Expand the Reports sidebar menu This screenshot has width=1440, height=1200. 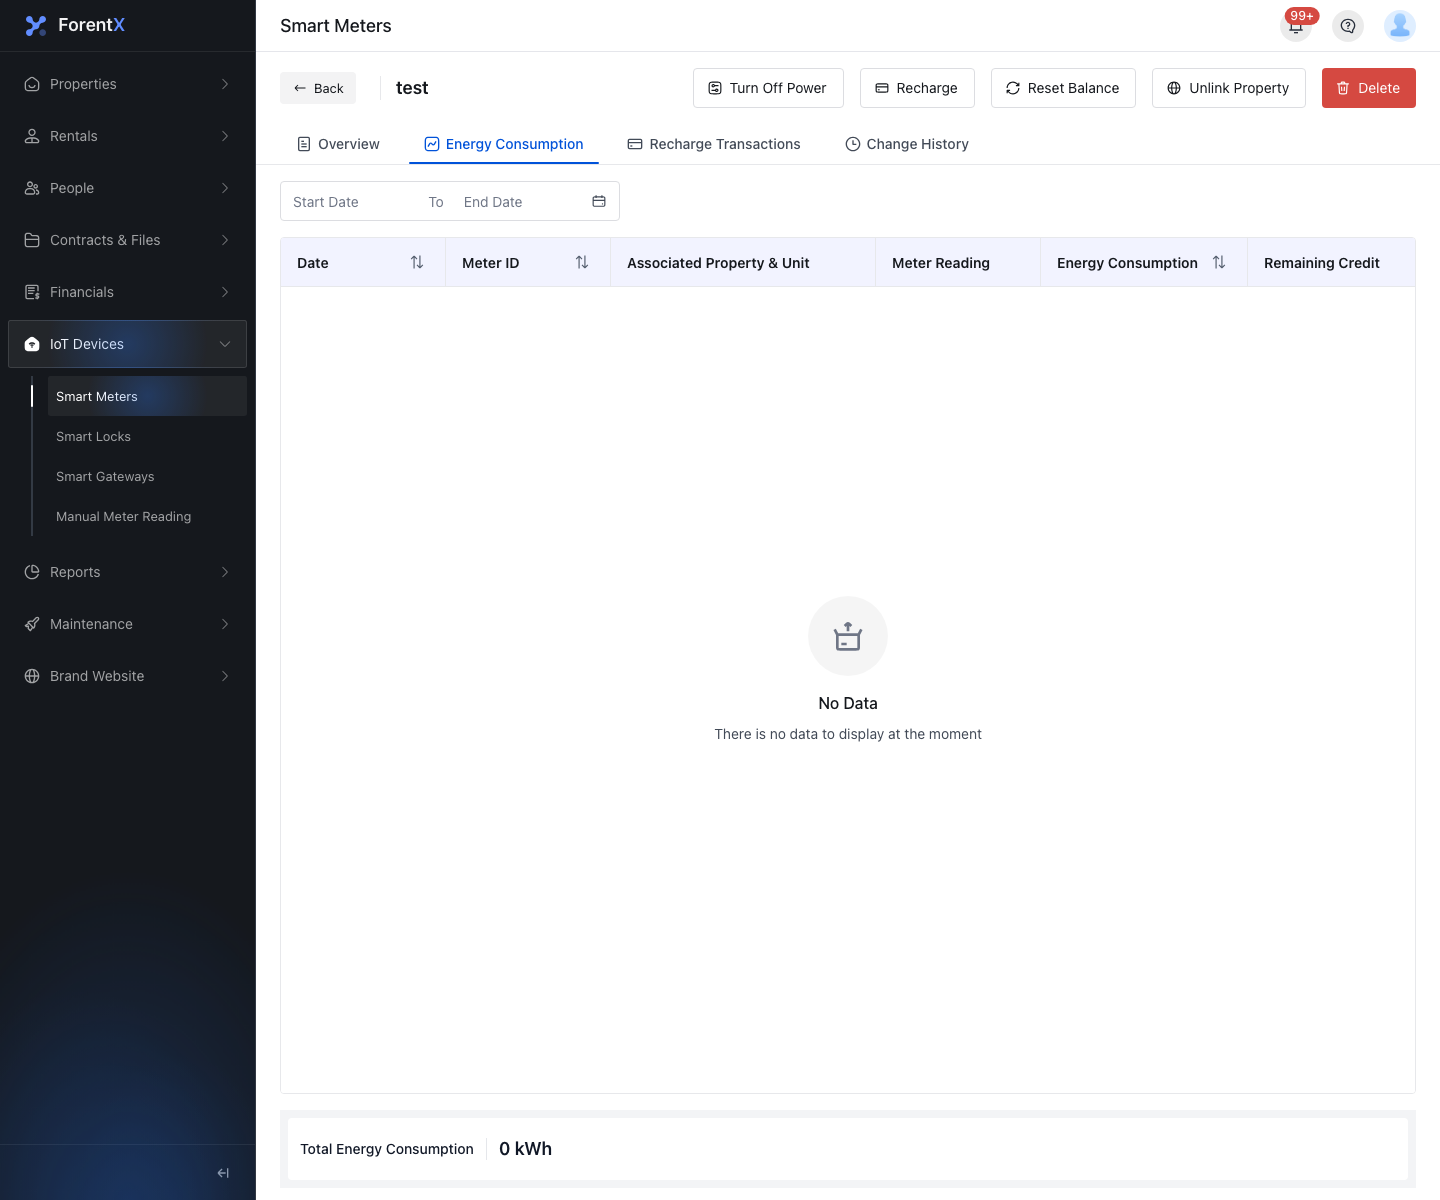[x=127, y=572]
